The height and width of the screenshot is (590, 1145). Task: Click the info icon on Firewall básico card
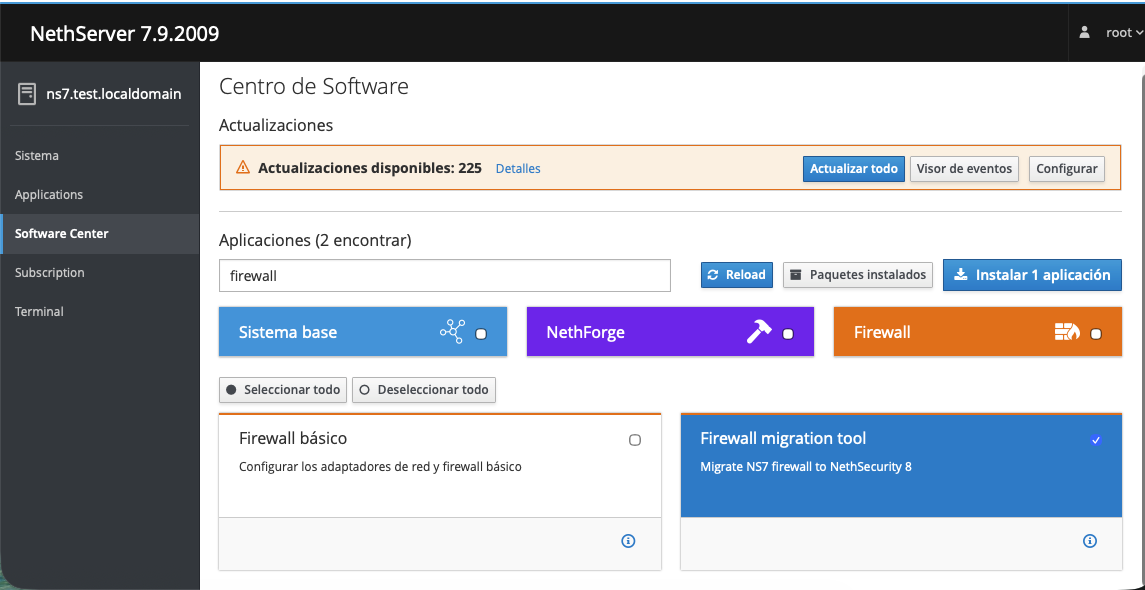pyautogui.click(x=628, y=541)
